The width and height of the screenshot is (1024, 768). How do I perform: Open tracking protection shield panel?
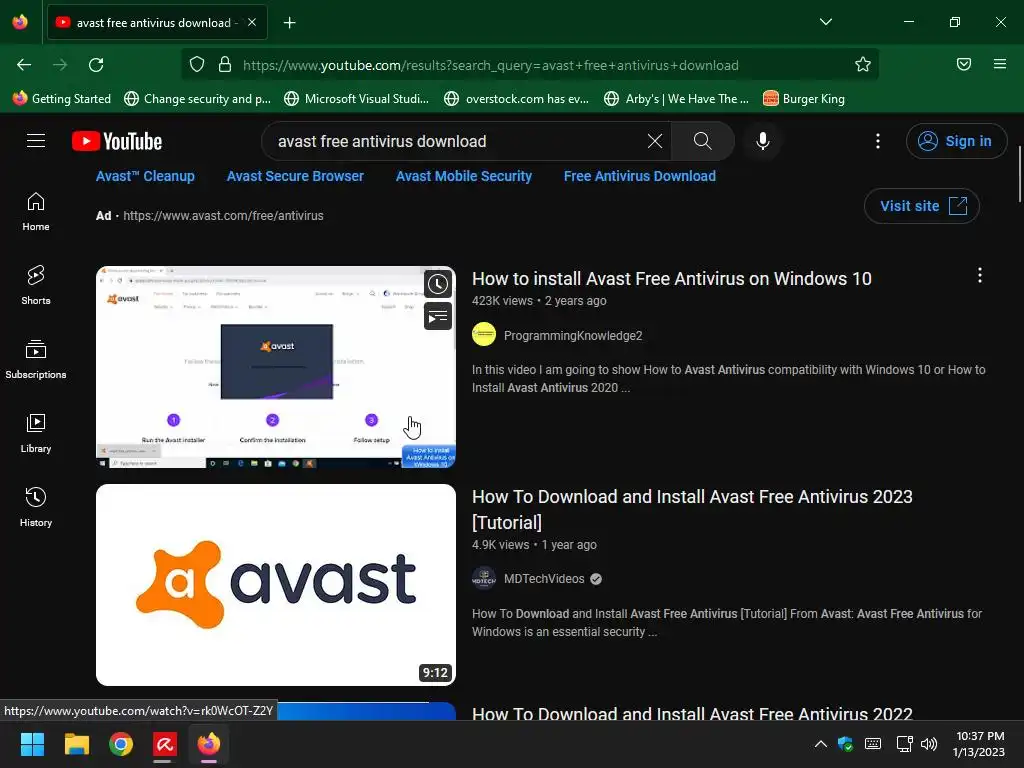click(197, 65)
